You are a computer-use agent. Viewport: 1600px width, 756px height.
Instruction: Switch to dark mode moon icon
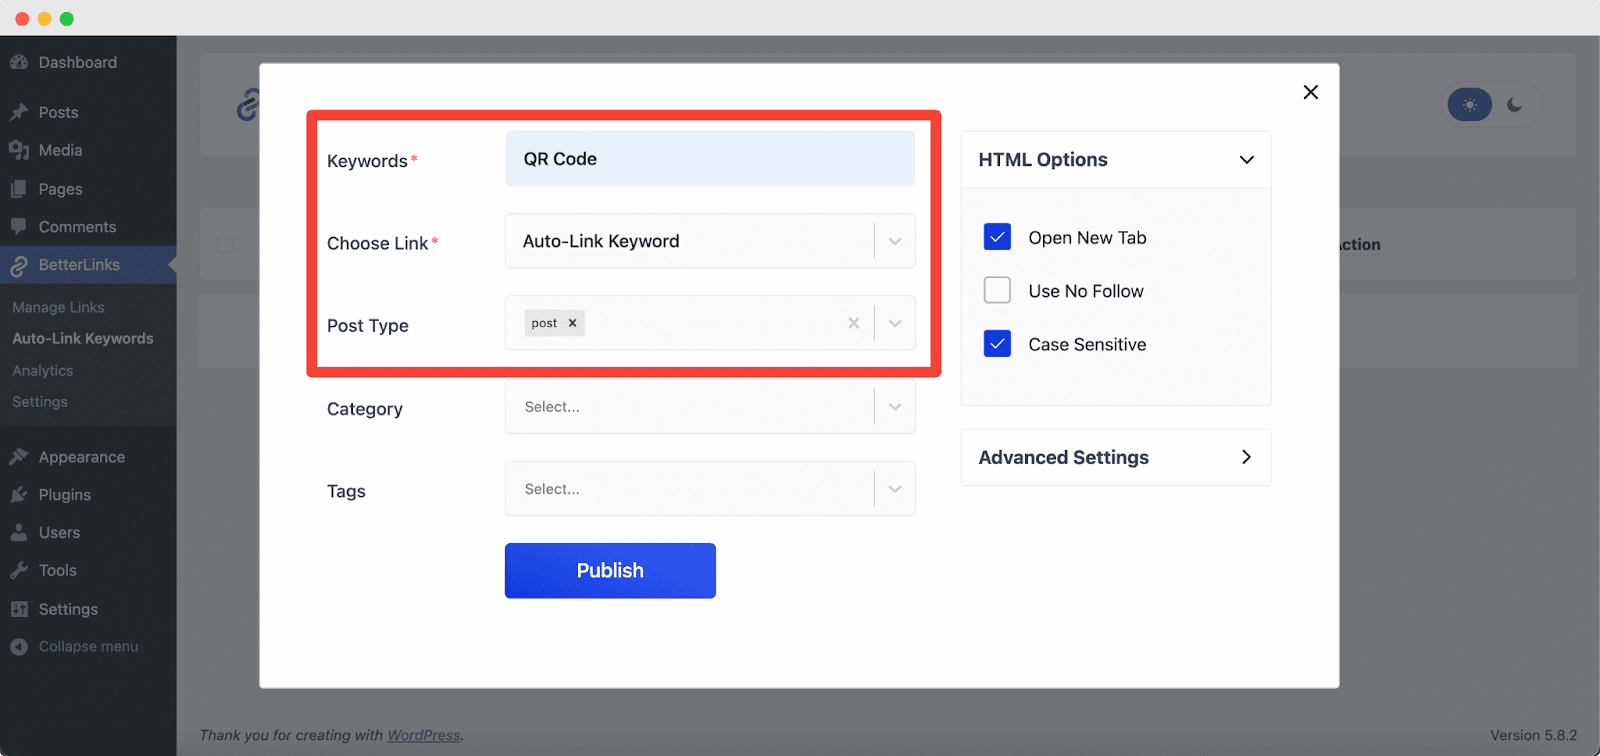click(x=1515, y=105)
